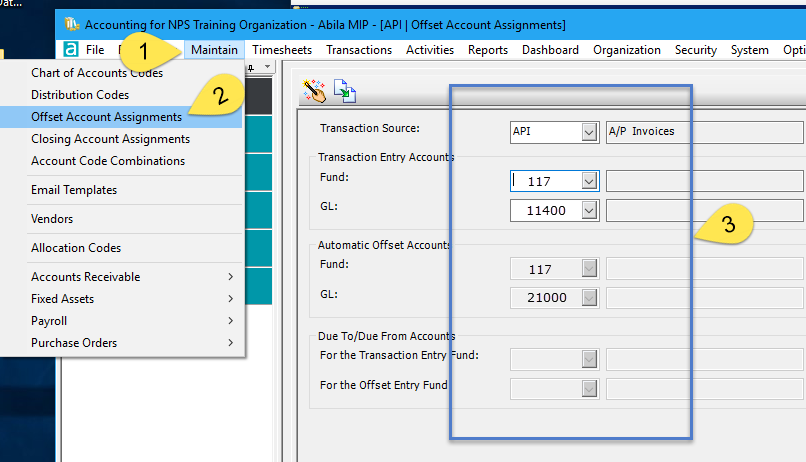Expand the Transaction Entry GL 11400 dropdown
The image size is (806, 462).
[x=589, y=211]
